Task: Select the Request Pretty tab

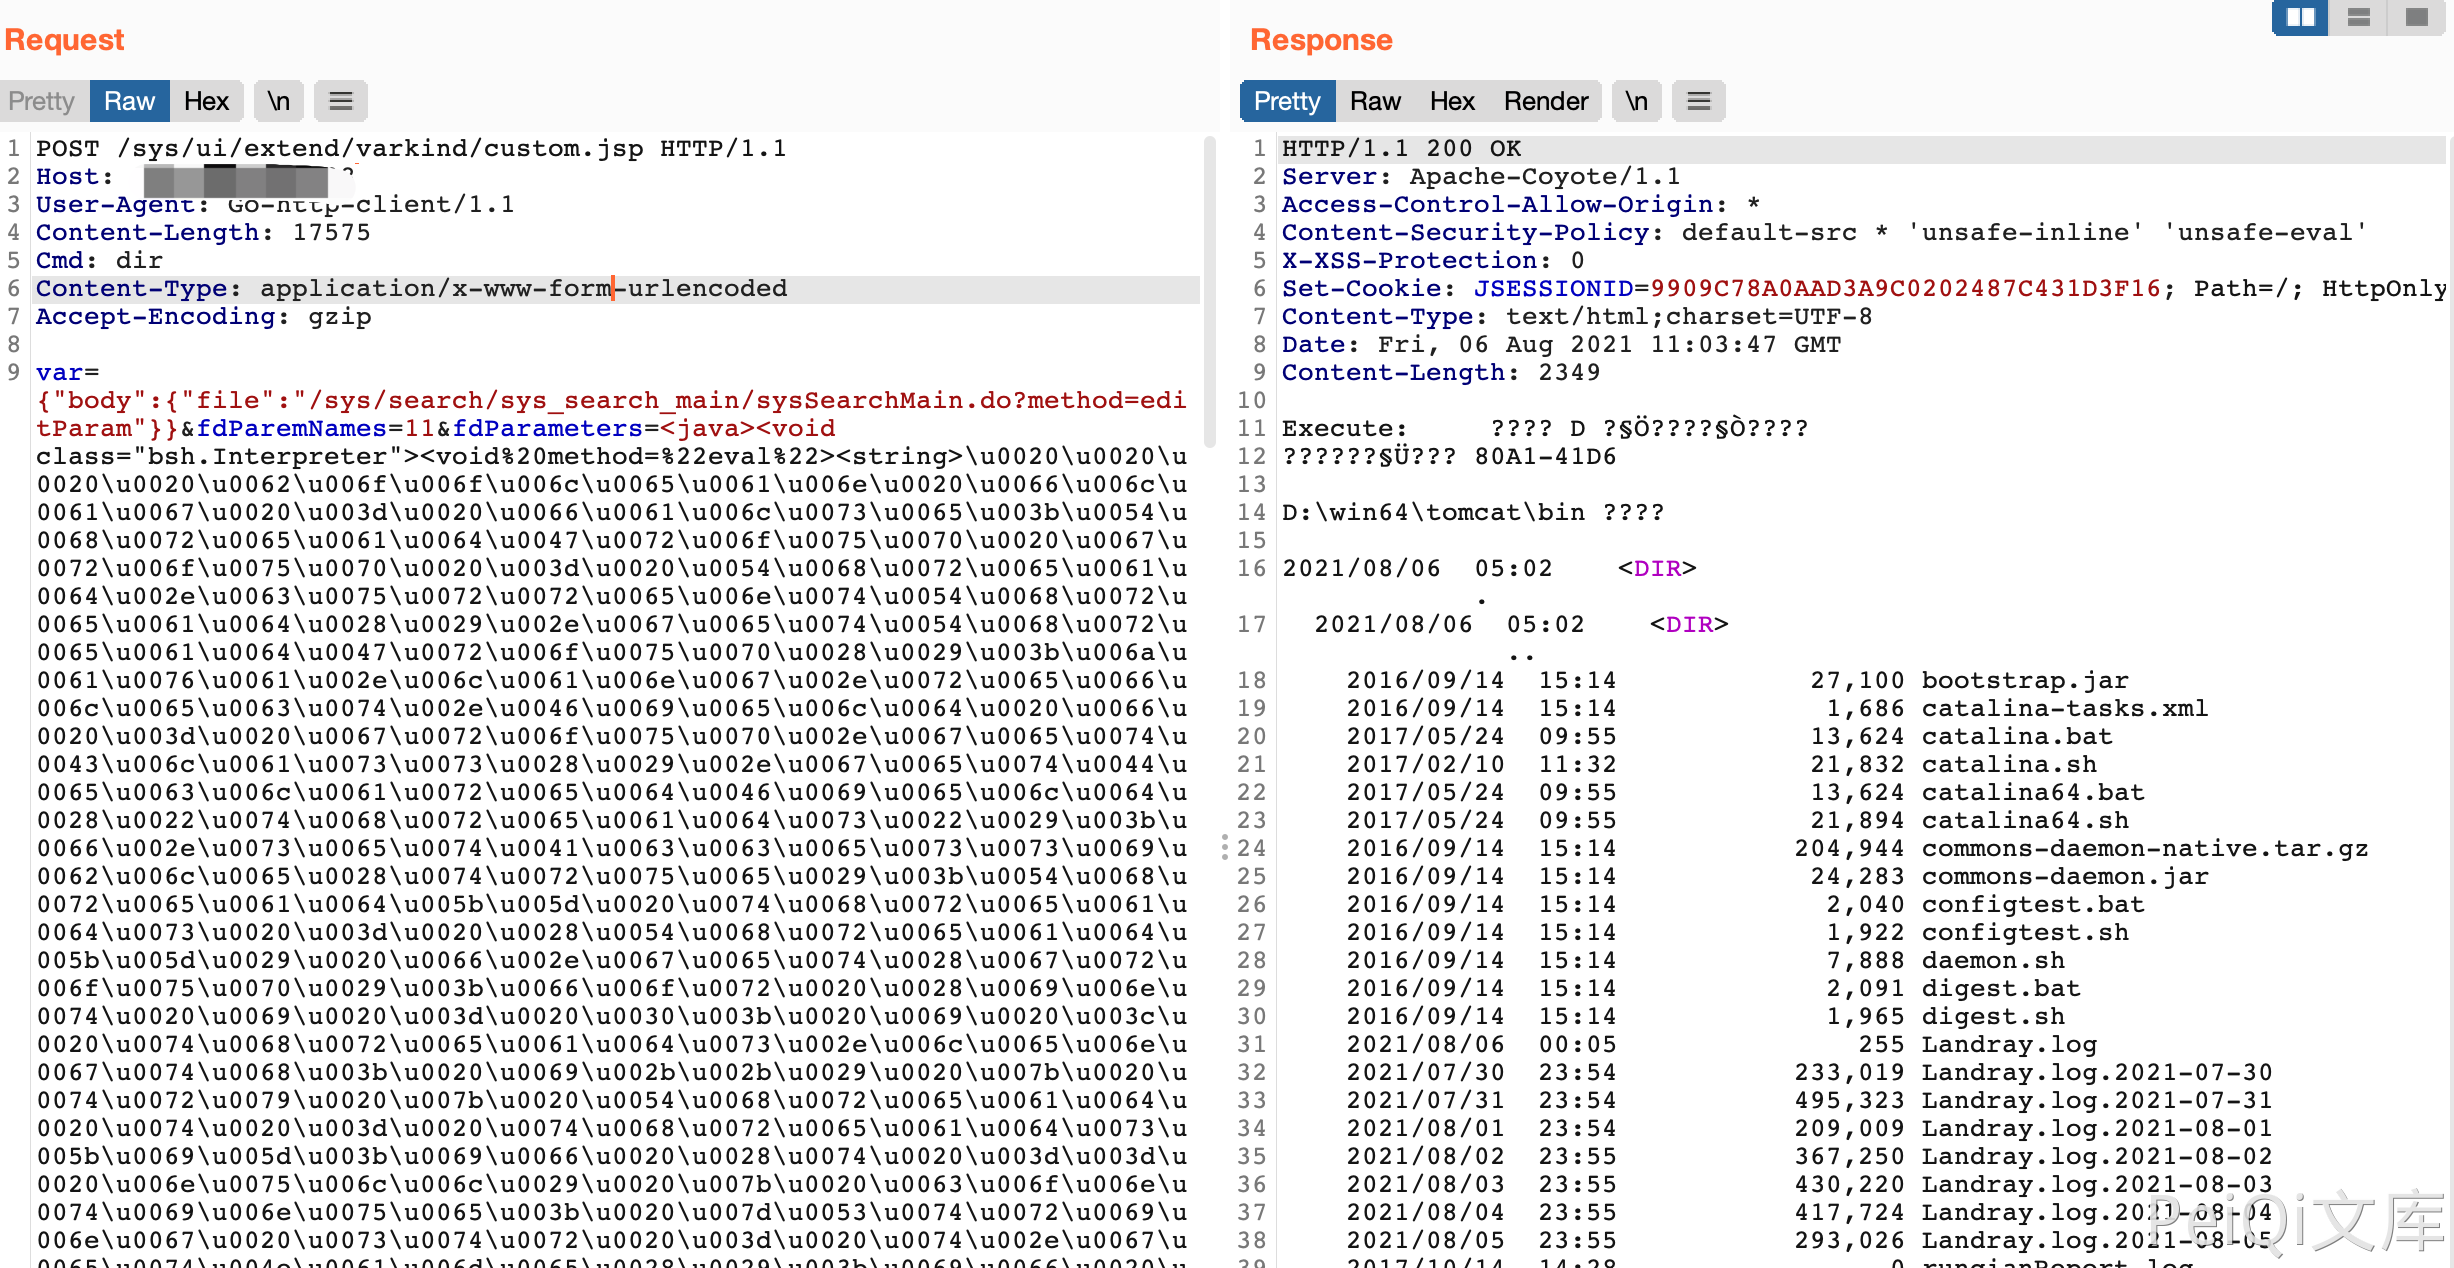Action: [x=42, y=101]
